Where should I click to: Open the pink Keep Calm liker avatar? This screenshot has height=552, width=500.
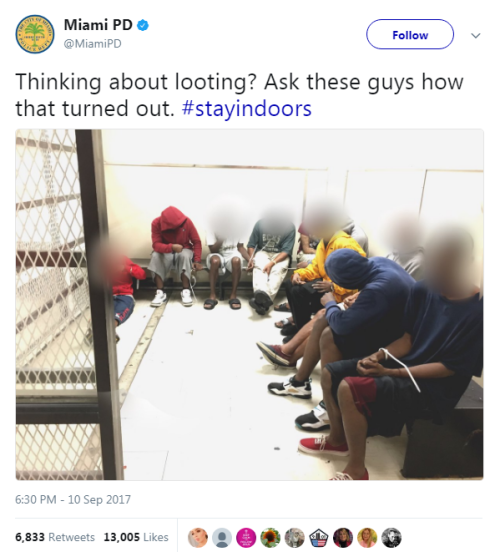(246, 538)
